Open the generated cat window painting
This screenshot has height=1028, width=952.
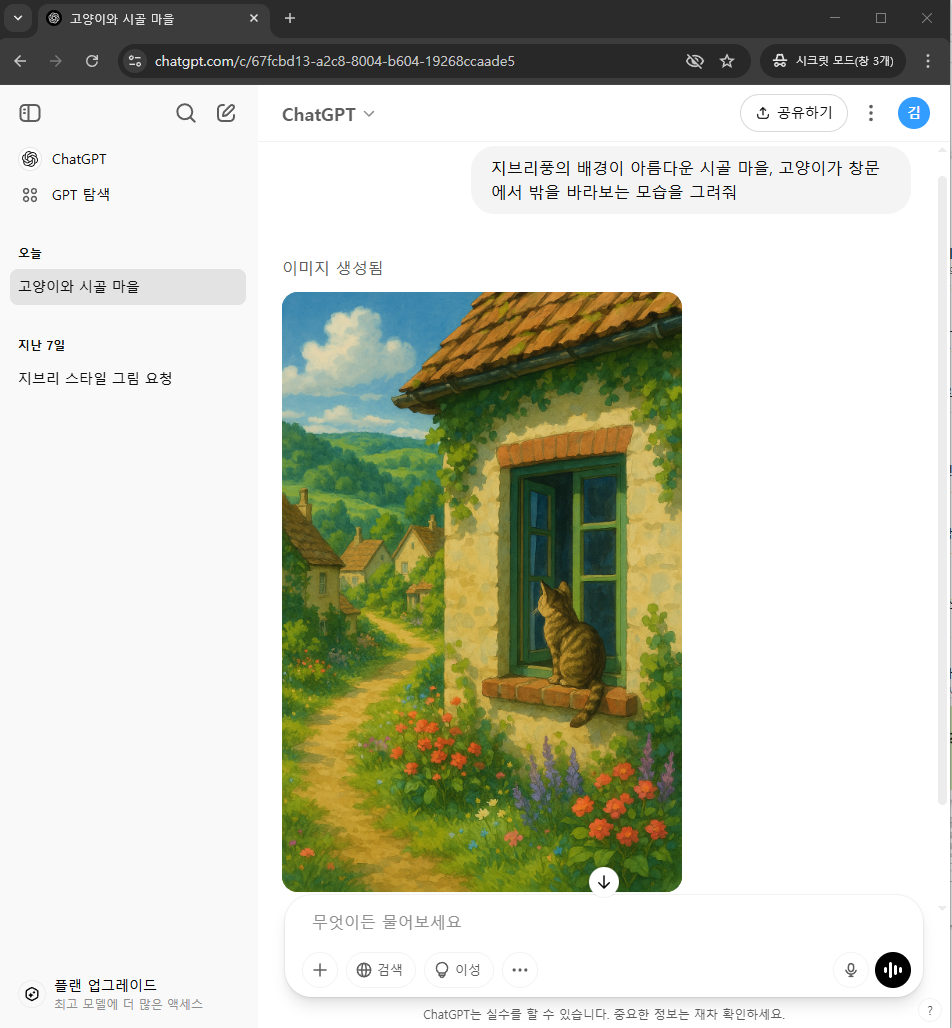(482, 591)
